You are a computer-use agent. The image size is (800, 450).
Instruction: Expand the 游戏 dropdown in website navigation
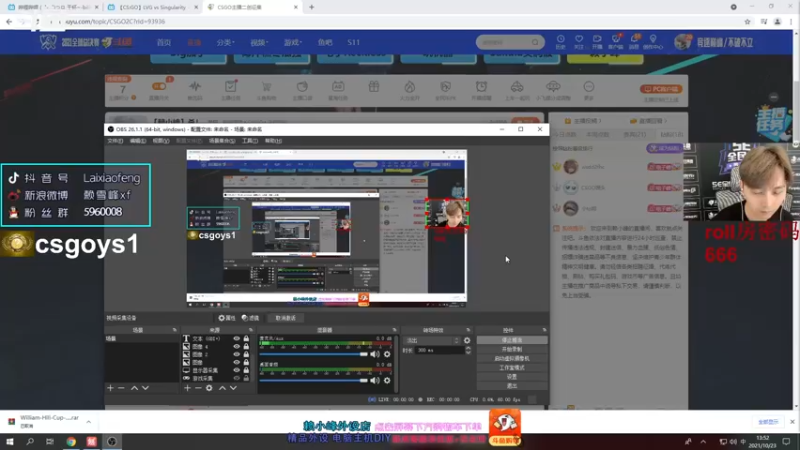[293, 42]
